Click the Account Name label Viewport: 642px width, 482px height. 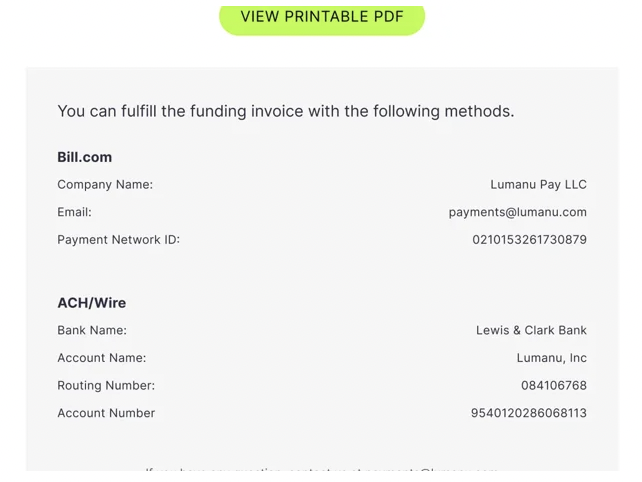(101, 358)
